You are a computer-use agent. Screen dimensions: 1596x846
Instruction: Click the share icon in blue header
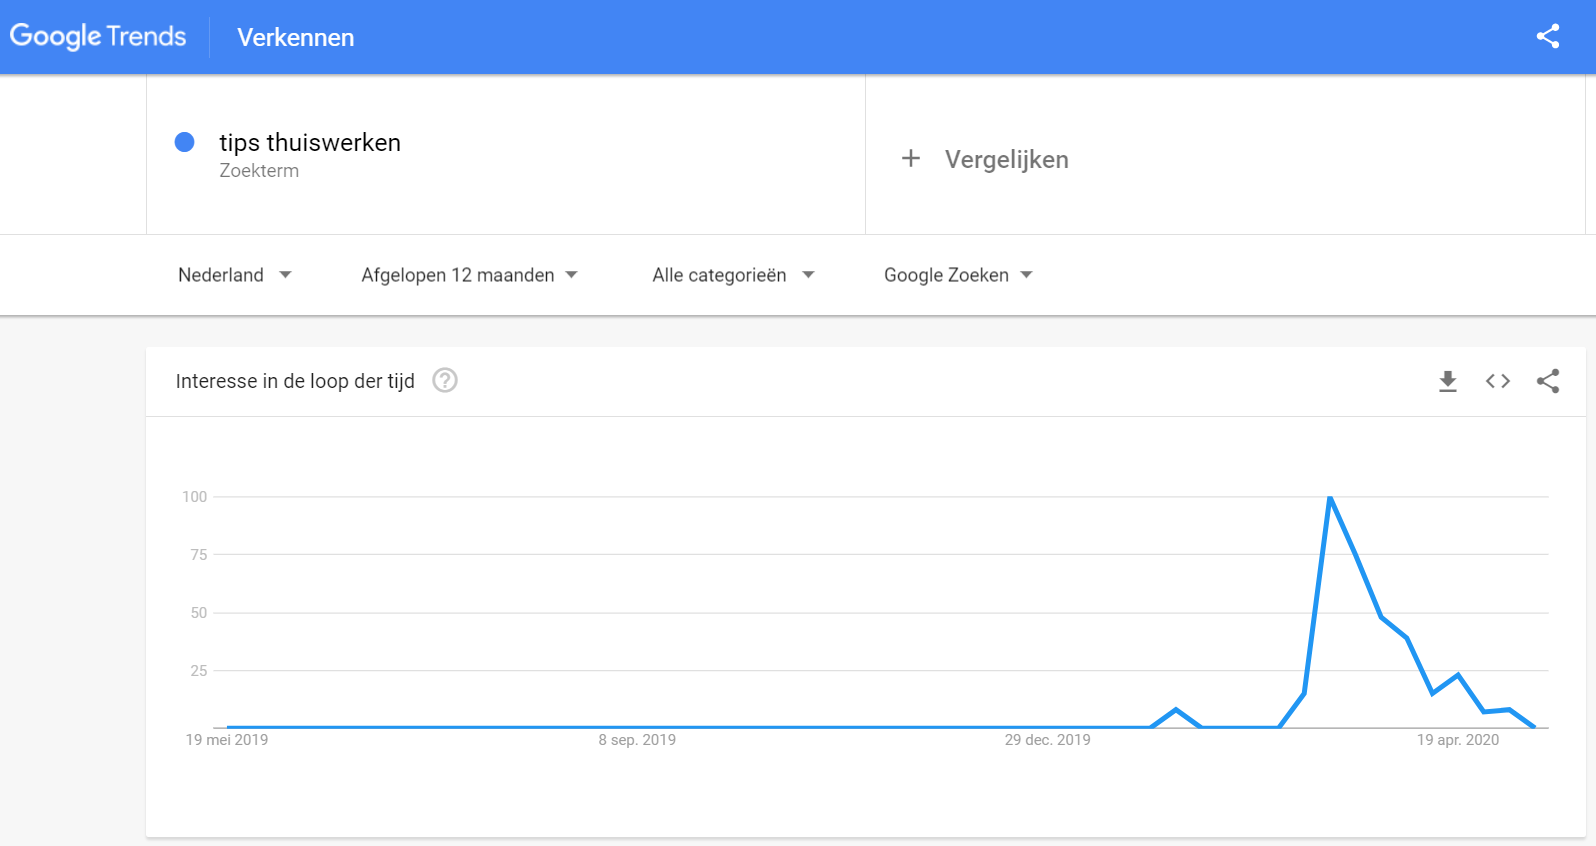(x=1547, y=37)
